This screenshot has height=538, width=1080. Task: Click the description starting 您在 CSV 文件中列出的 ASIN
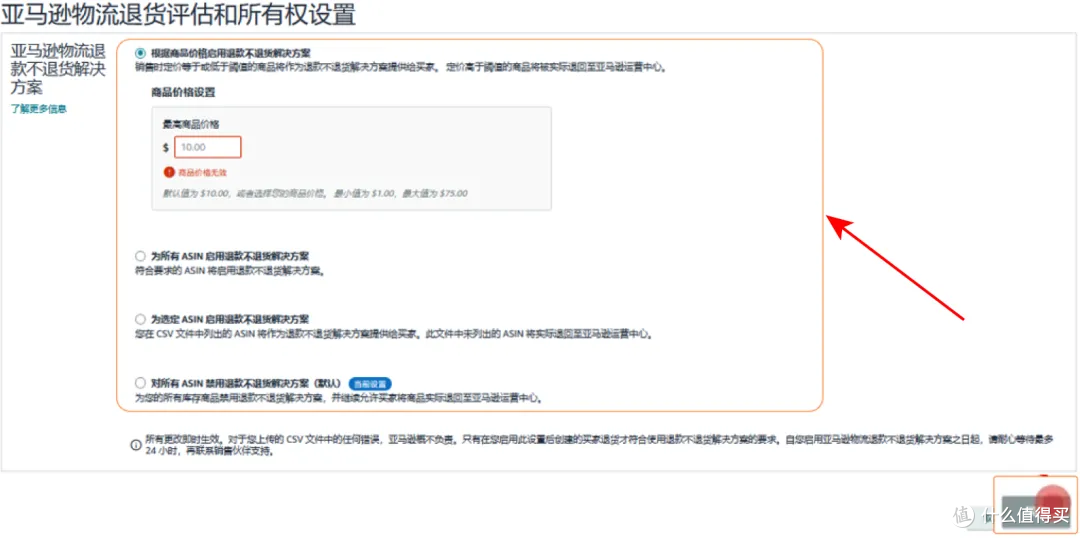pyautogui.click(x=393, y=333)
